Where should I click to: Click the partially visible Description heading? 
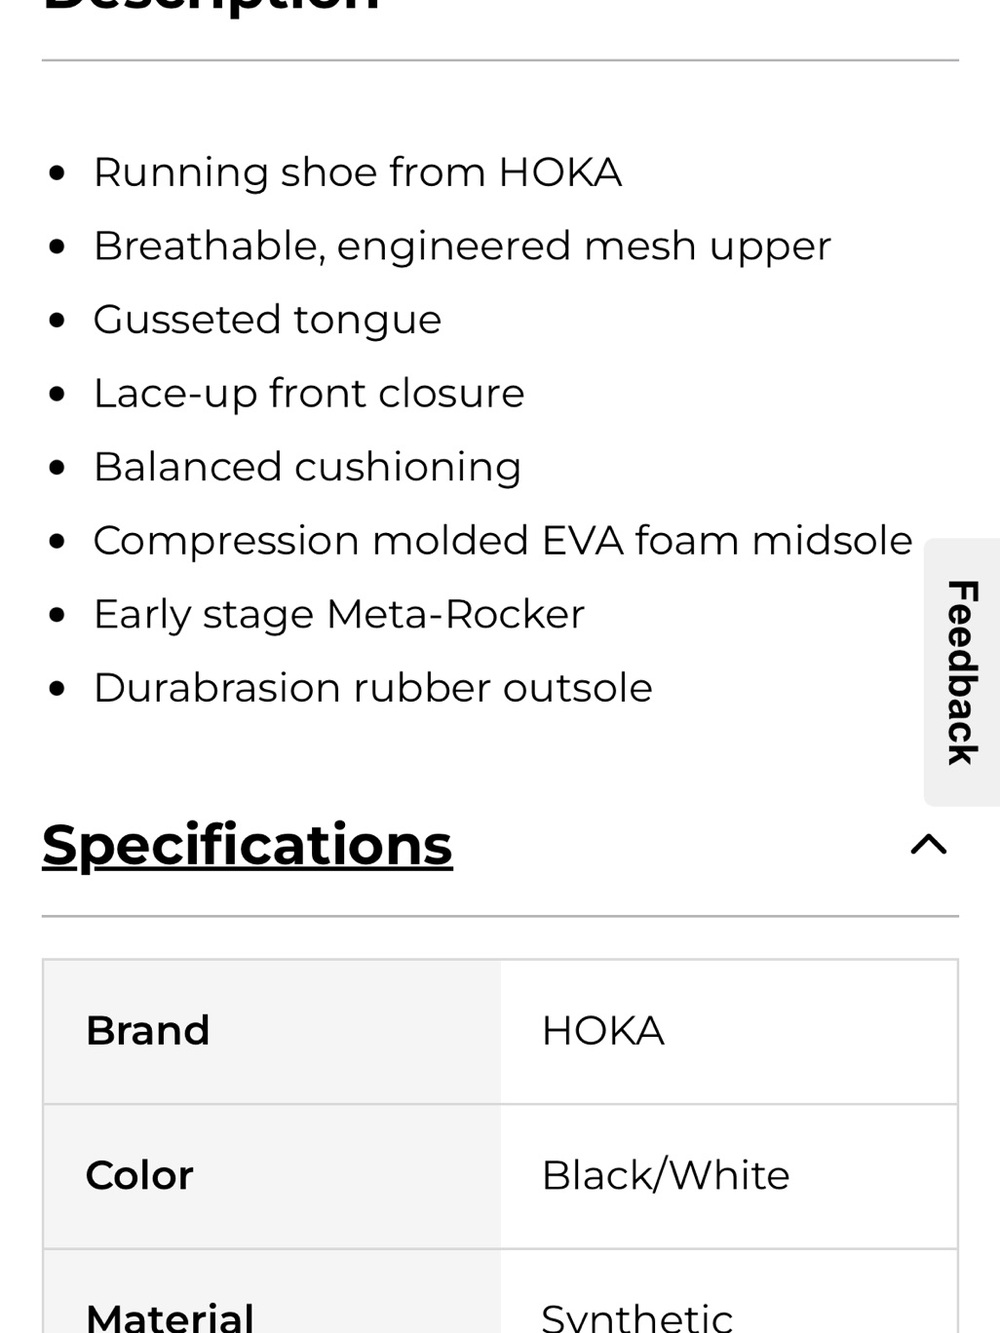click(x=212, y=5)
